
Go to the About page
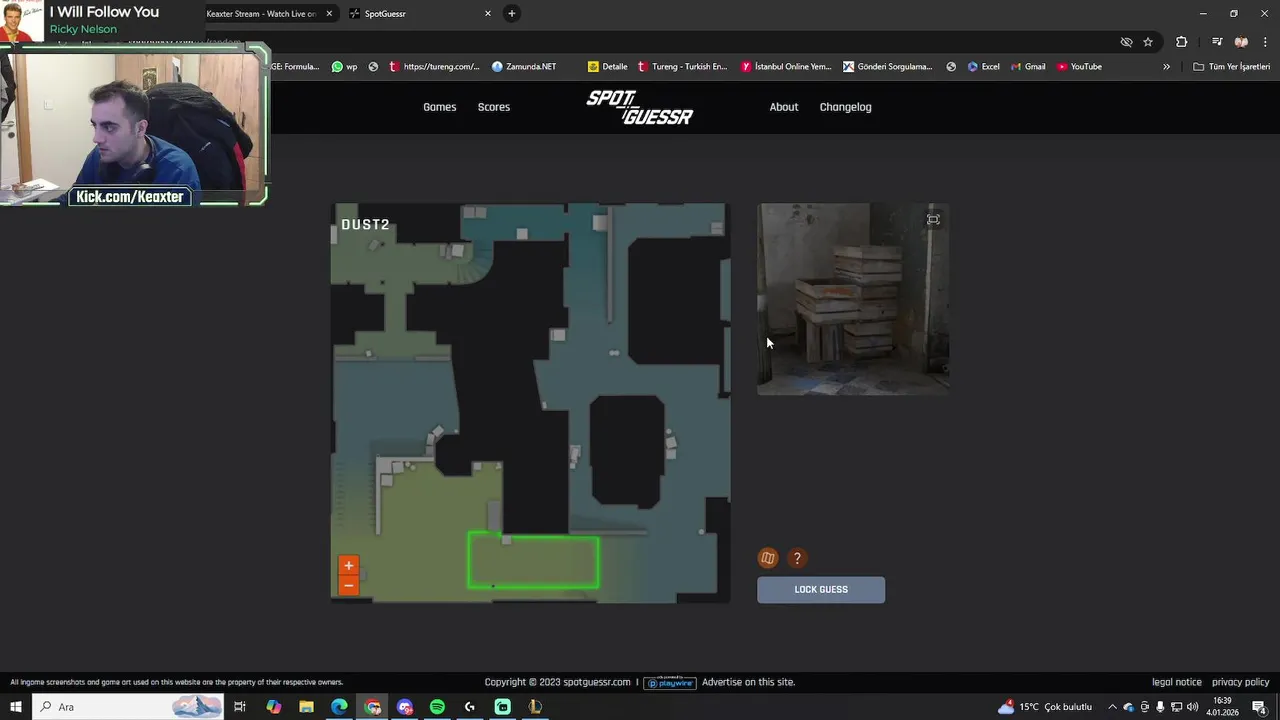coord(784,107)
